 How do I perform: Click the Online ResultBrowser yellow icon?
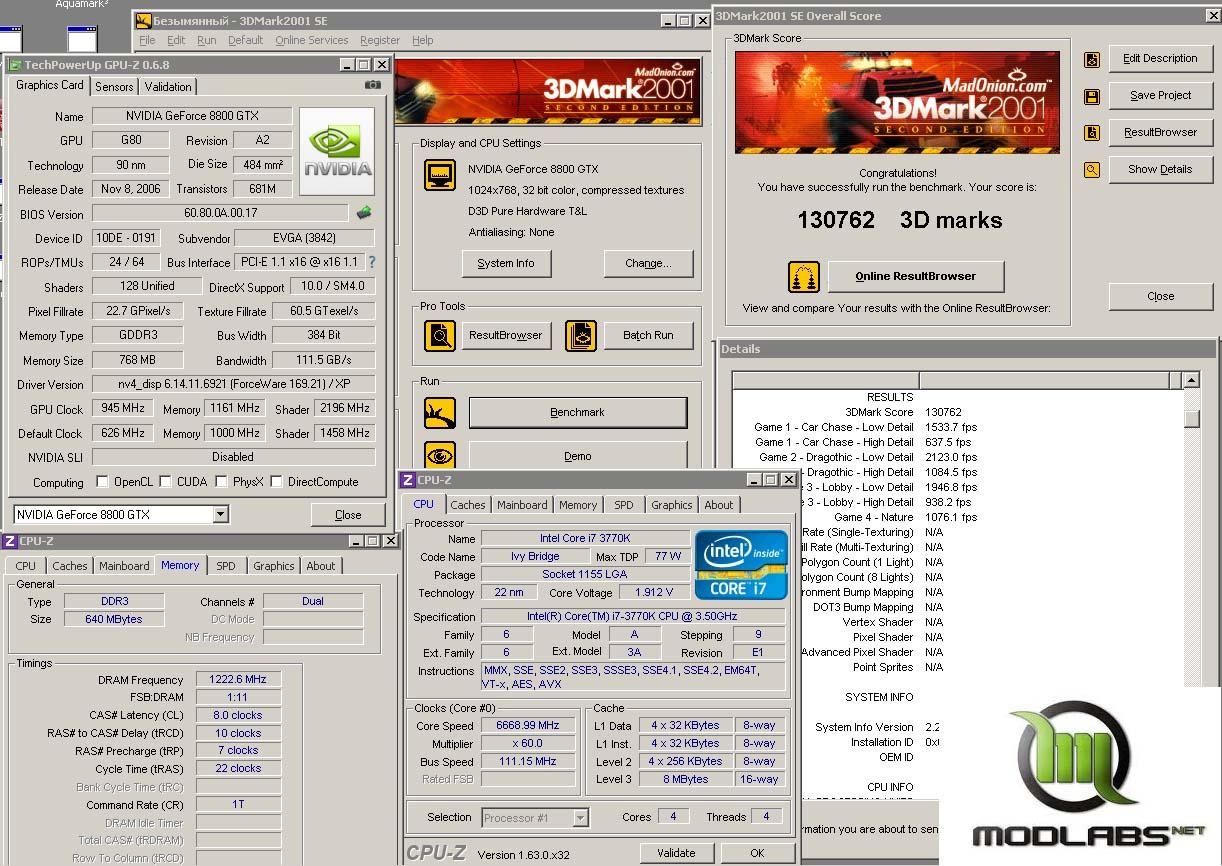pyautogui.click(x=804, y=277)
